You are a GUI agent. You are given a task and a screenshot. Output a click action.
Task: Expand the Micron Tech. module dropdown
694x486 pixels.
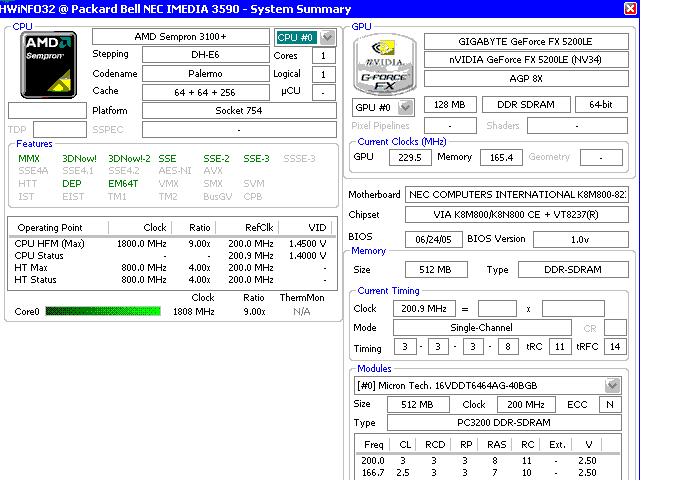click(613, 386)
